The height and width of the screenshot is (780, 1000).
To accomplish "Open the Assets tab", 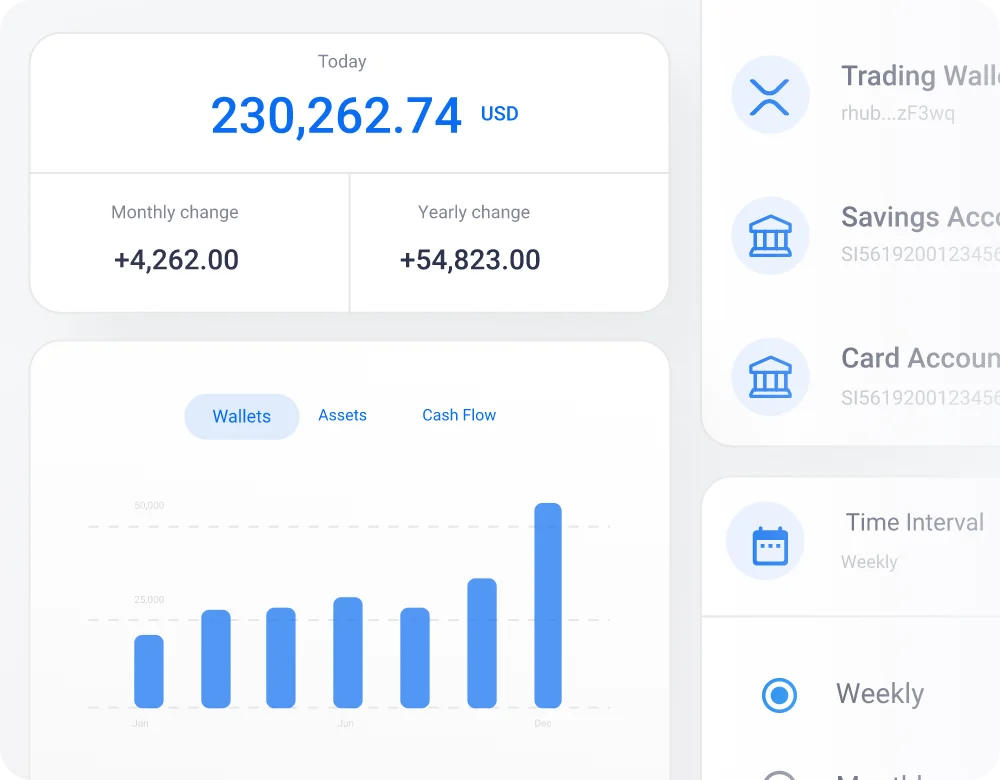I will coord(342,415).
